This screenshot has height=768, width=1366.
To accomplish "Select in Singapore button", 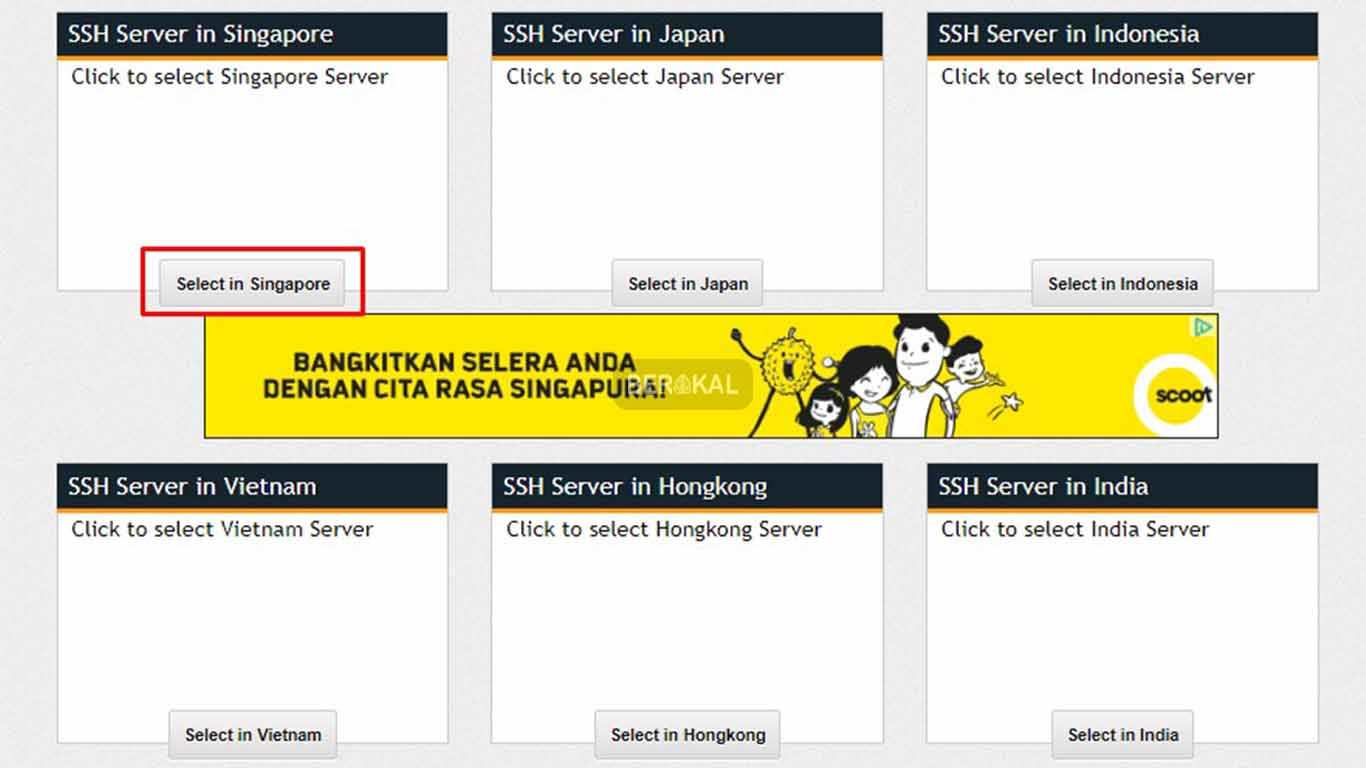I will click(252, 283).
